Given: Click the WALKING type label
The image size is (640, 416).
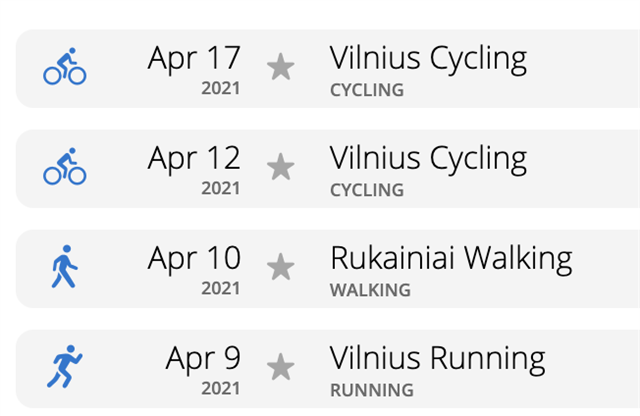Looking at the screenshot, I should click(370, 290).
